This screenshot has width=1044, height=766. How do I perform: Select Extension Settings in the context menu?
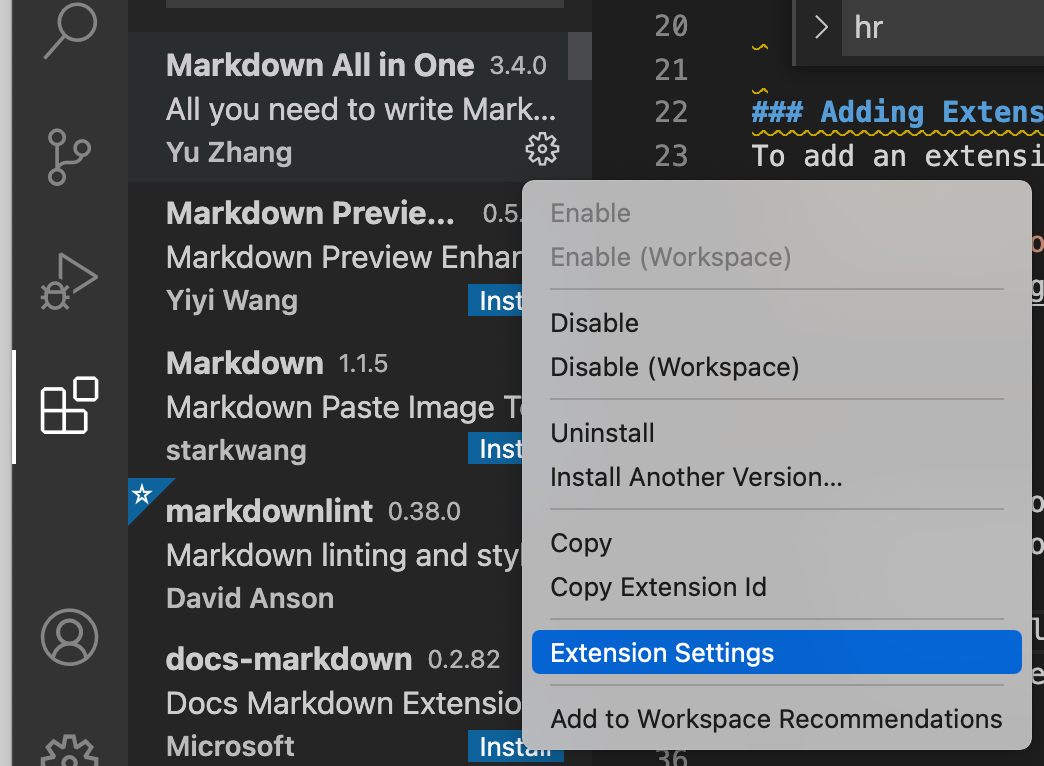(661, 652)
